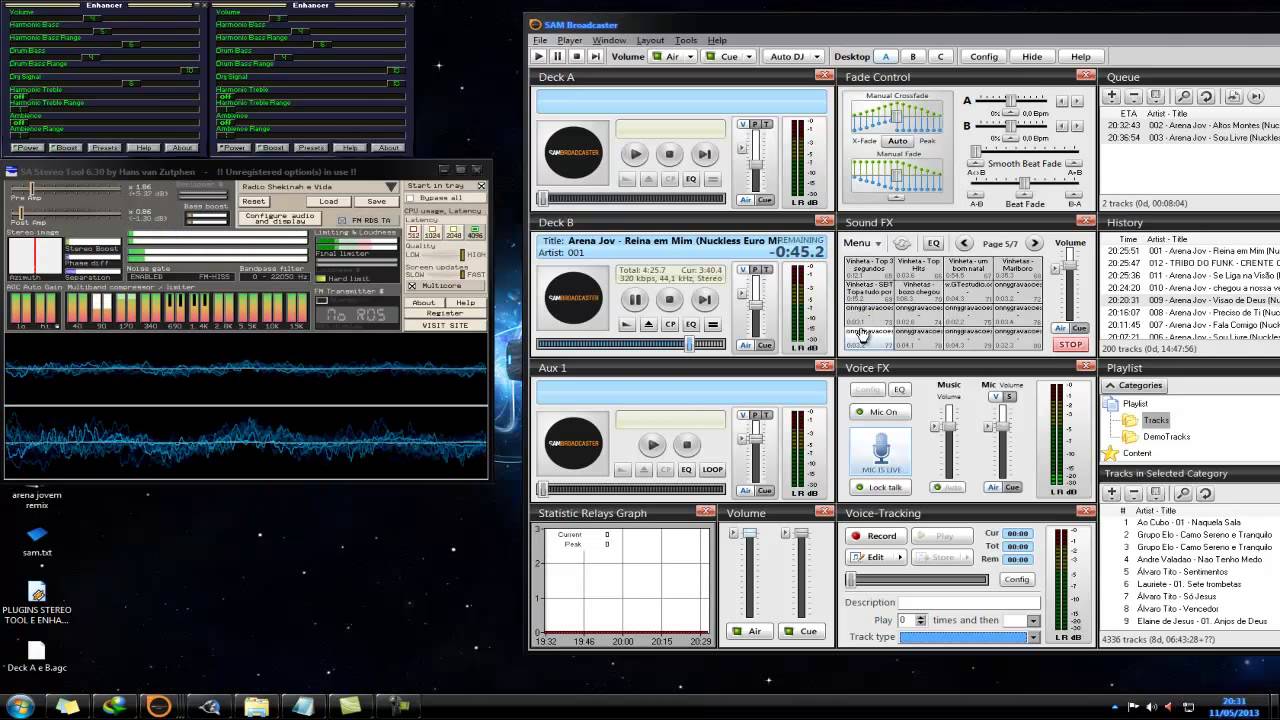The width and height of the screenshot is (1280, 720).
Task: Open the Air volume dropdown in the toolbar
Action: tap(688, 57)
